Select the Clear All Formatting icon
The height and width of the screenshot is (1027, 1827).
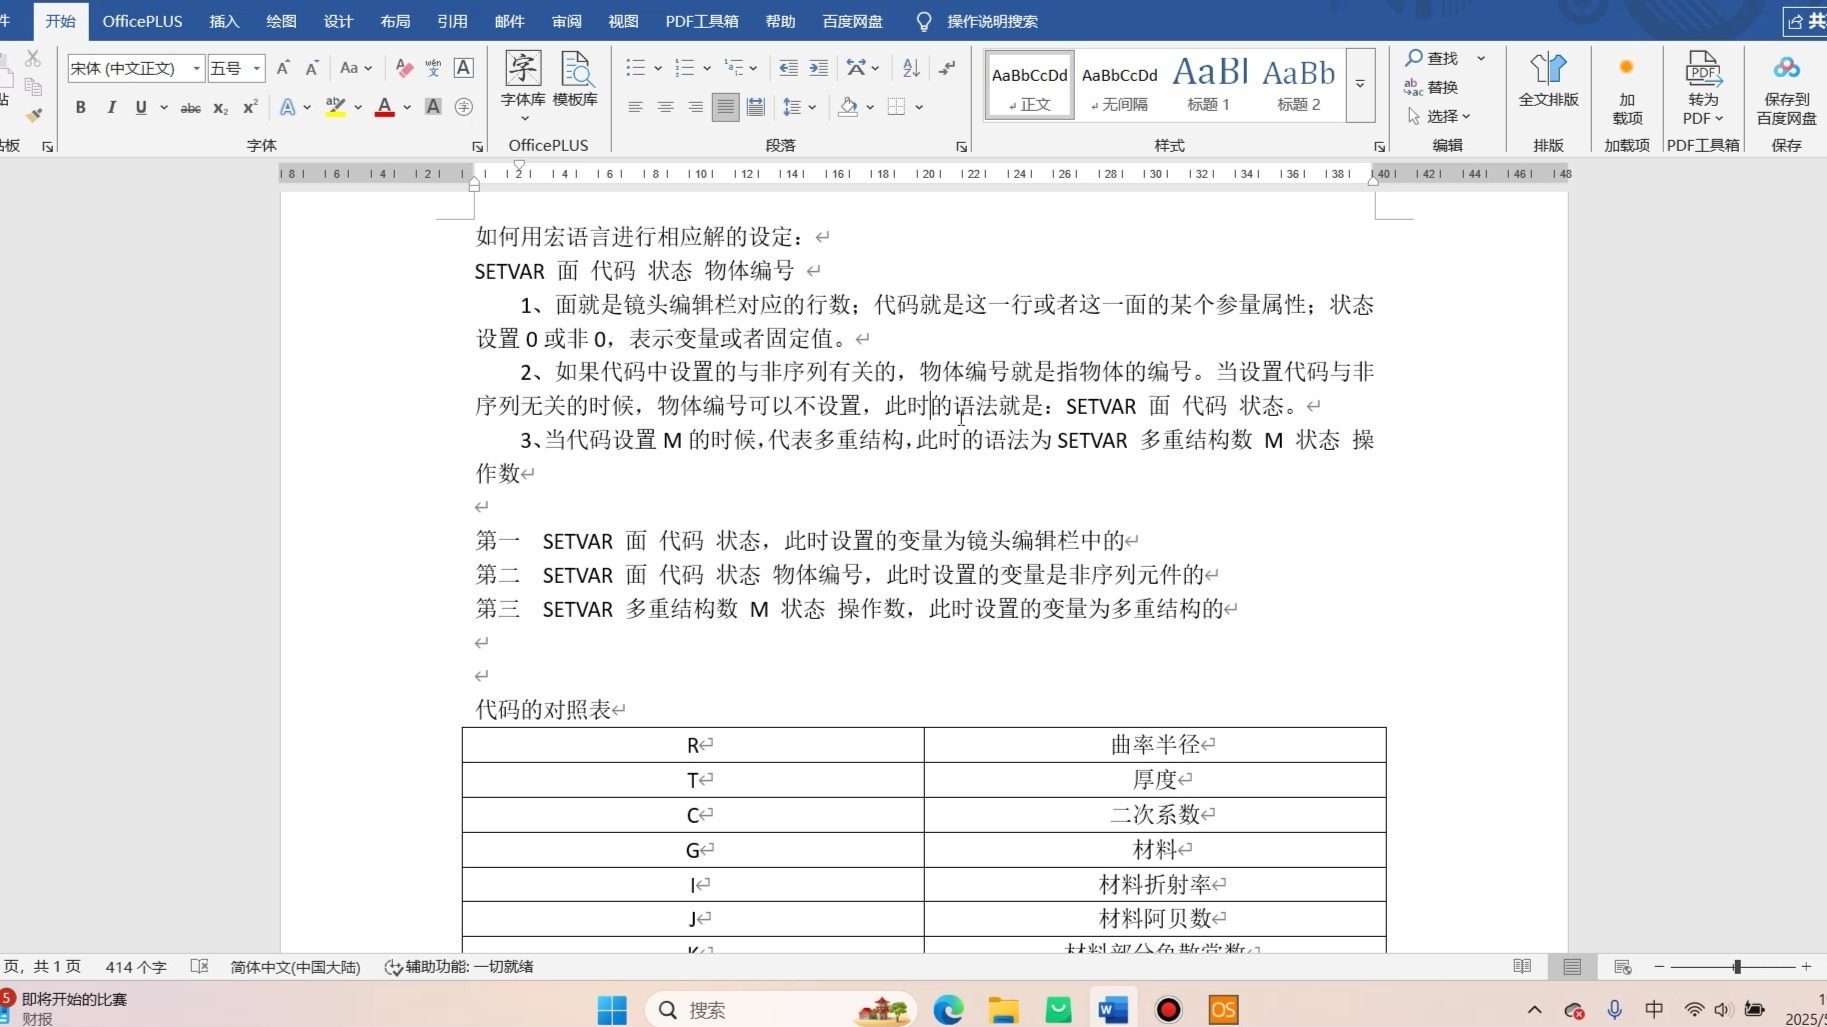(x=403, y=68)
